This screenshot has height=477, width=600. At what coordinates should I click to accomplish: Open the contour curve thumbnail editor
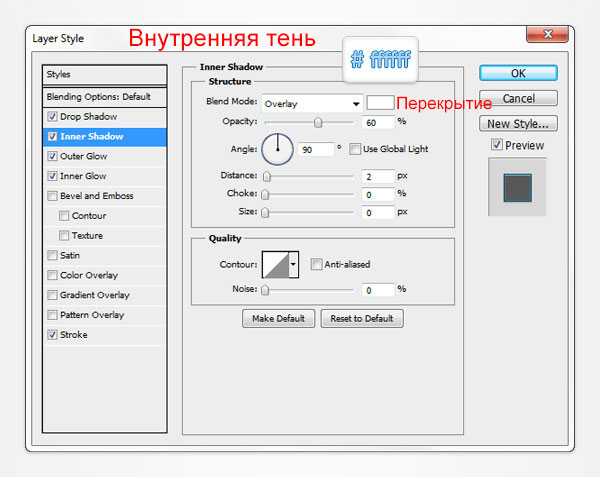[276, 264]
